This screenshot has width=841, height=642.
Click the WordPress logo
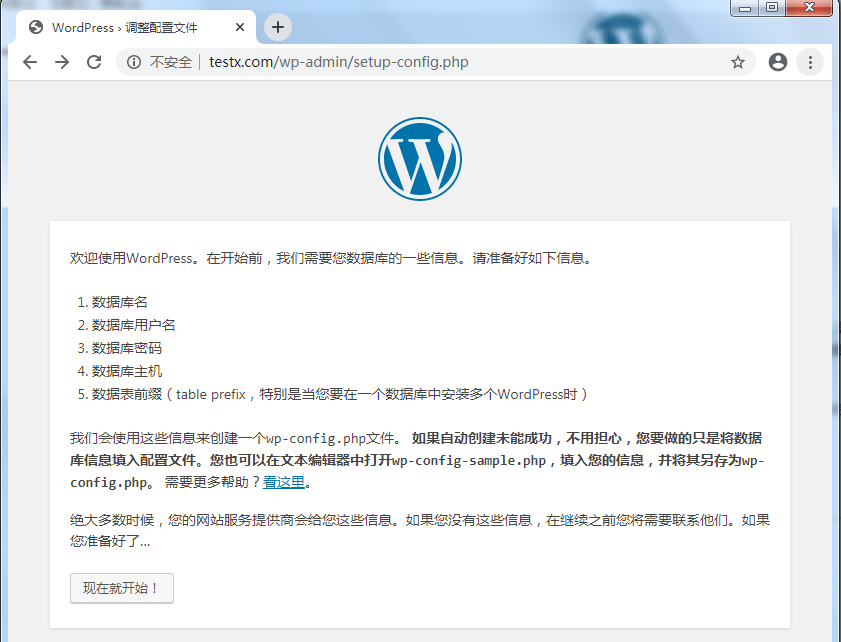[x=420, y=159]
